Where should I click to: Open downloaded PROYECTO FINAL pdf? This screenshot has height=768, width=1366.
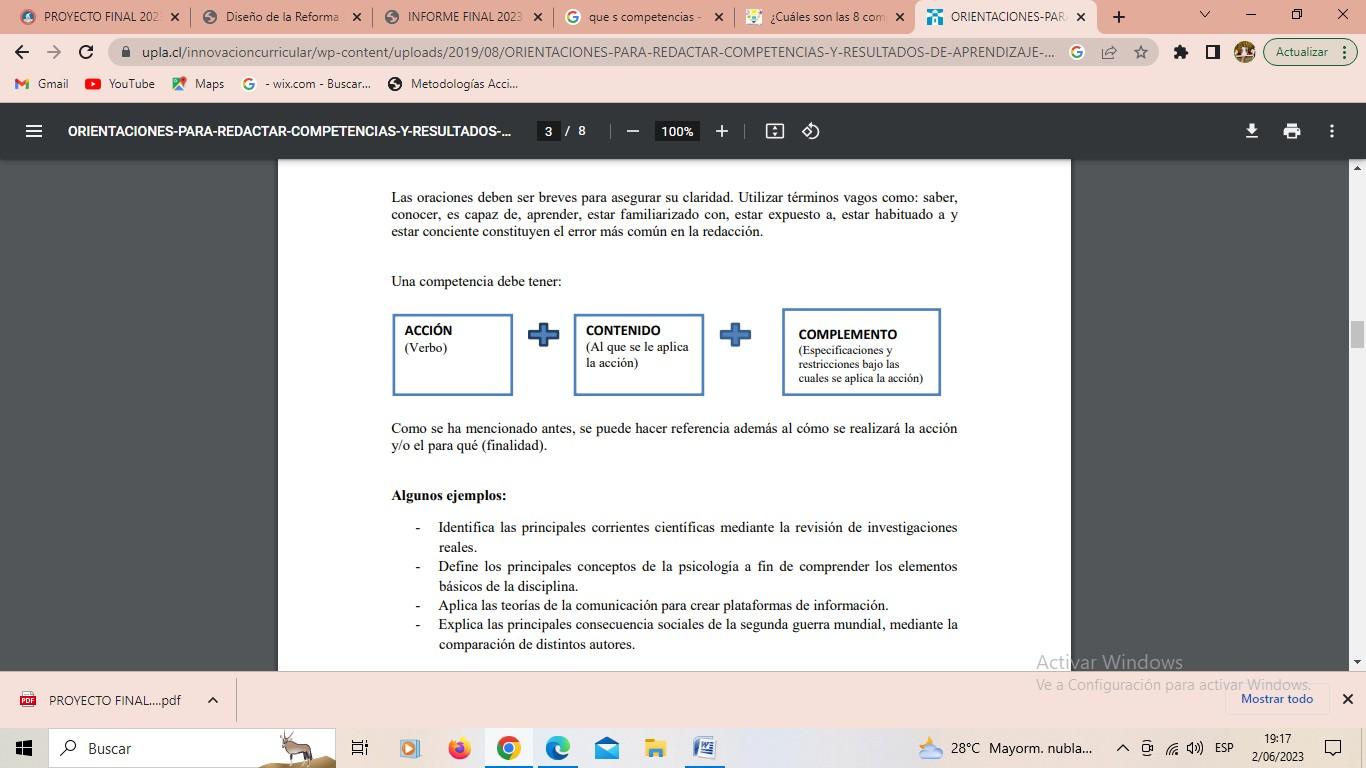coord(101,700)
